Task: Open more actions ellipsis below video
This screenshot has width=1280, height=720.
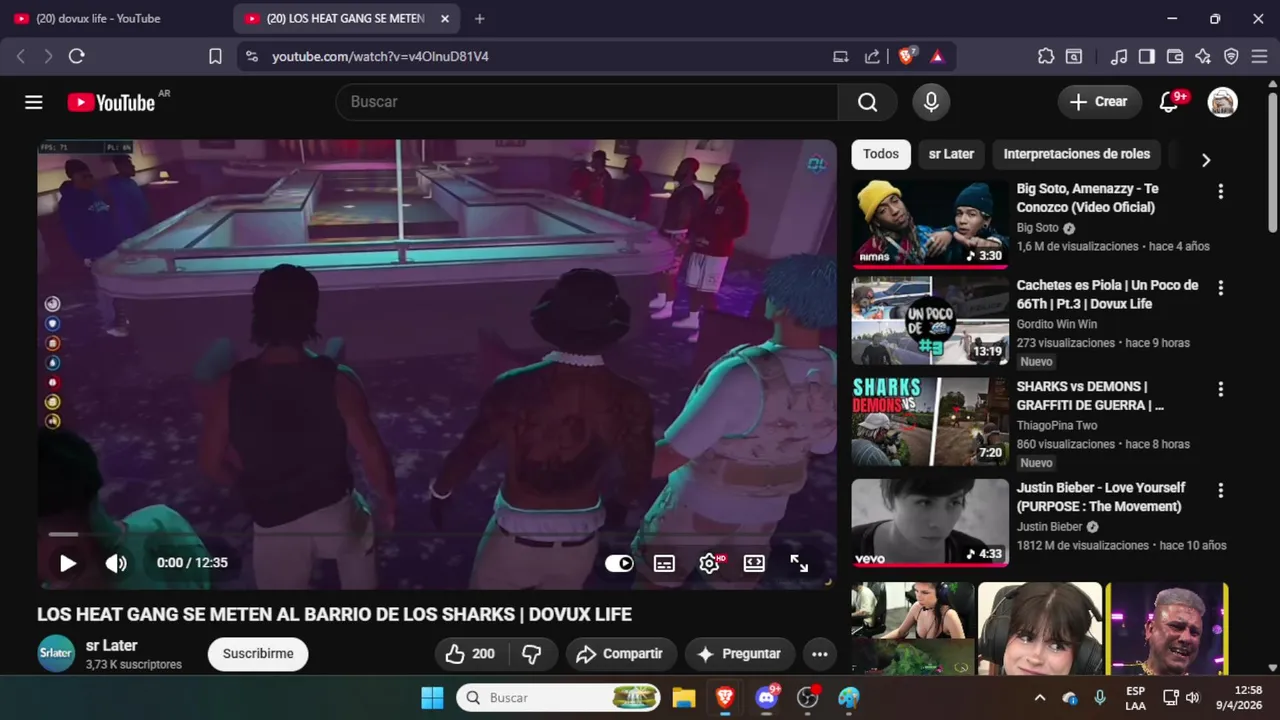Action: point(820,654)
